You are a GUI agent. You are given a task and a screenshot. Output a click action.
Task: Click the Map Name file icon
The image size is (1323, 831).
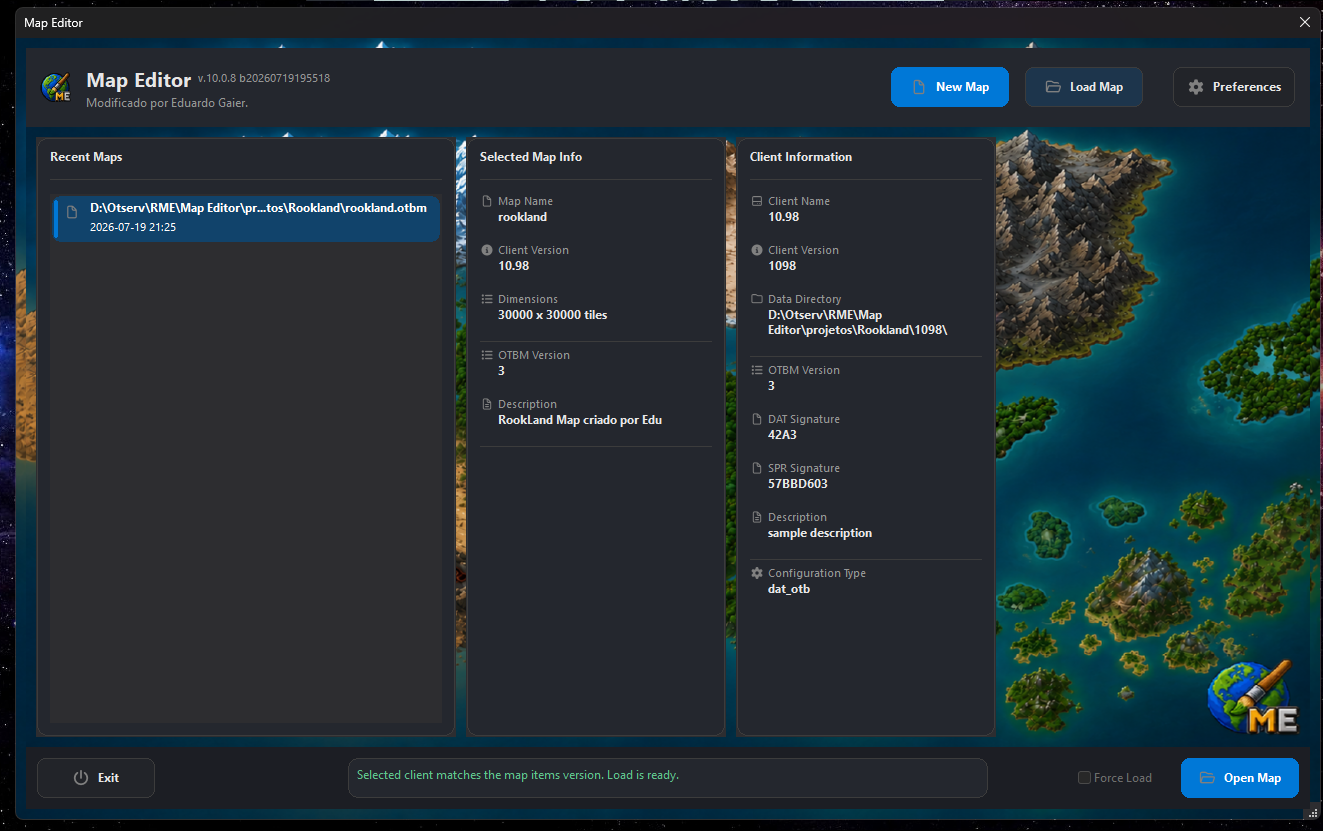[x=487, y=201]
